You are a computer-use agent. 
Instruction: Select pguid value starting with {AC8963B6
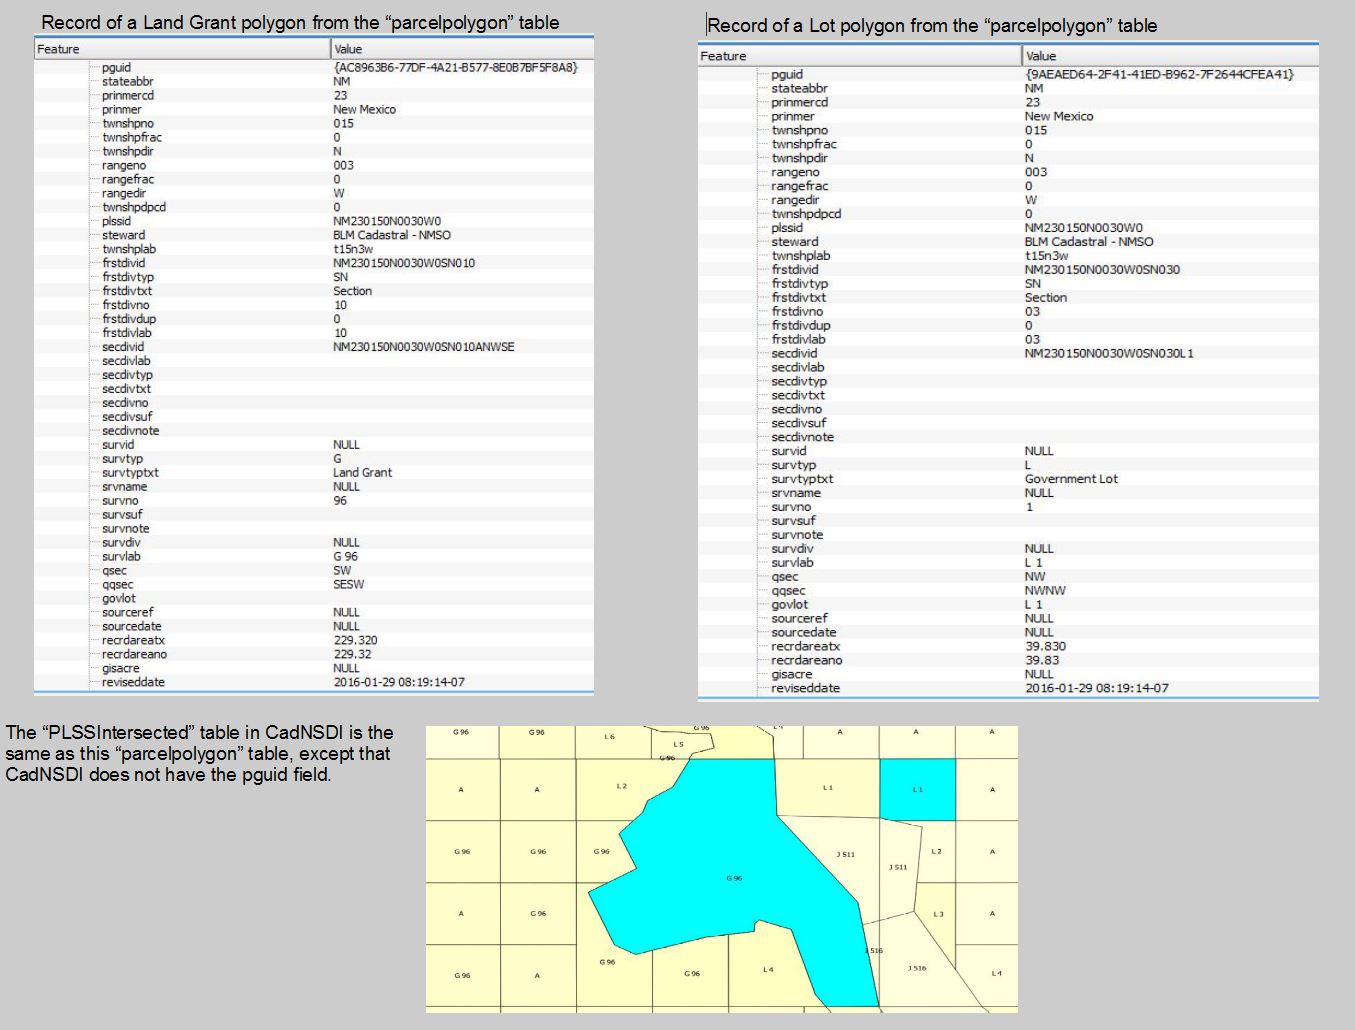(x=455, y=67)
